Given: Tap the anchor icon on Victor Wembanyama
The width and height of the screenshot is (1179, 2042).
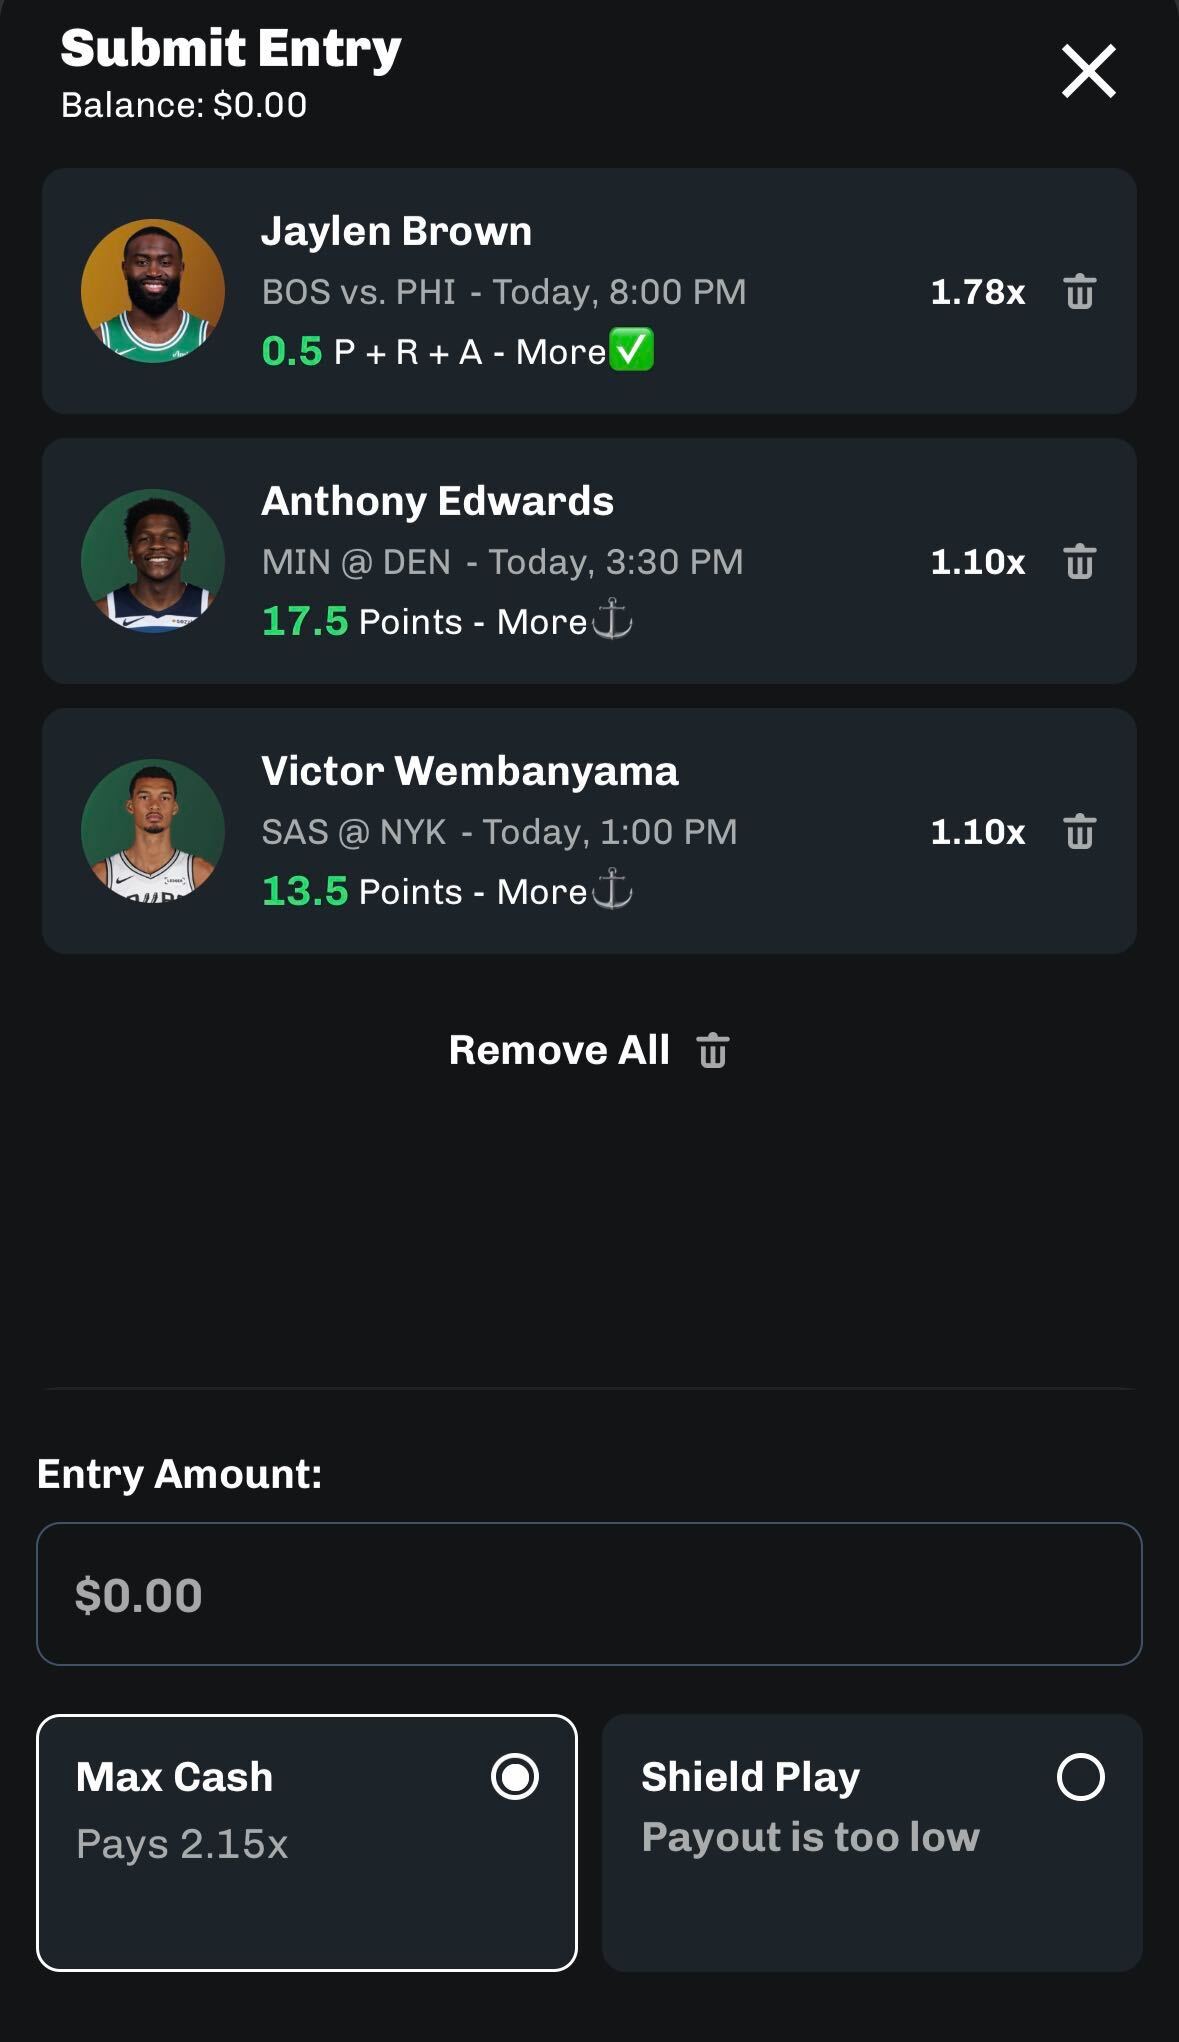Looking at the screenshot, I should pyautogui.click(x=612, y=890).
